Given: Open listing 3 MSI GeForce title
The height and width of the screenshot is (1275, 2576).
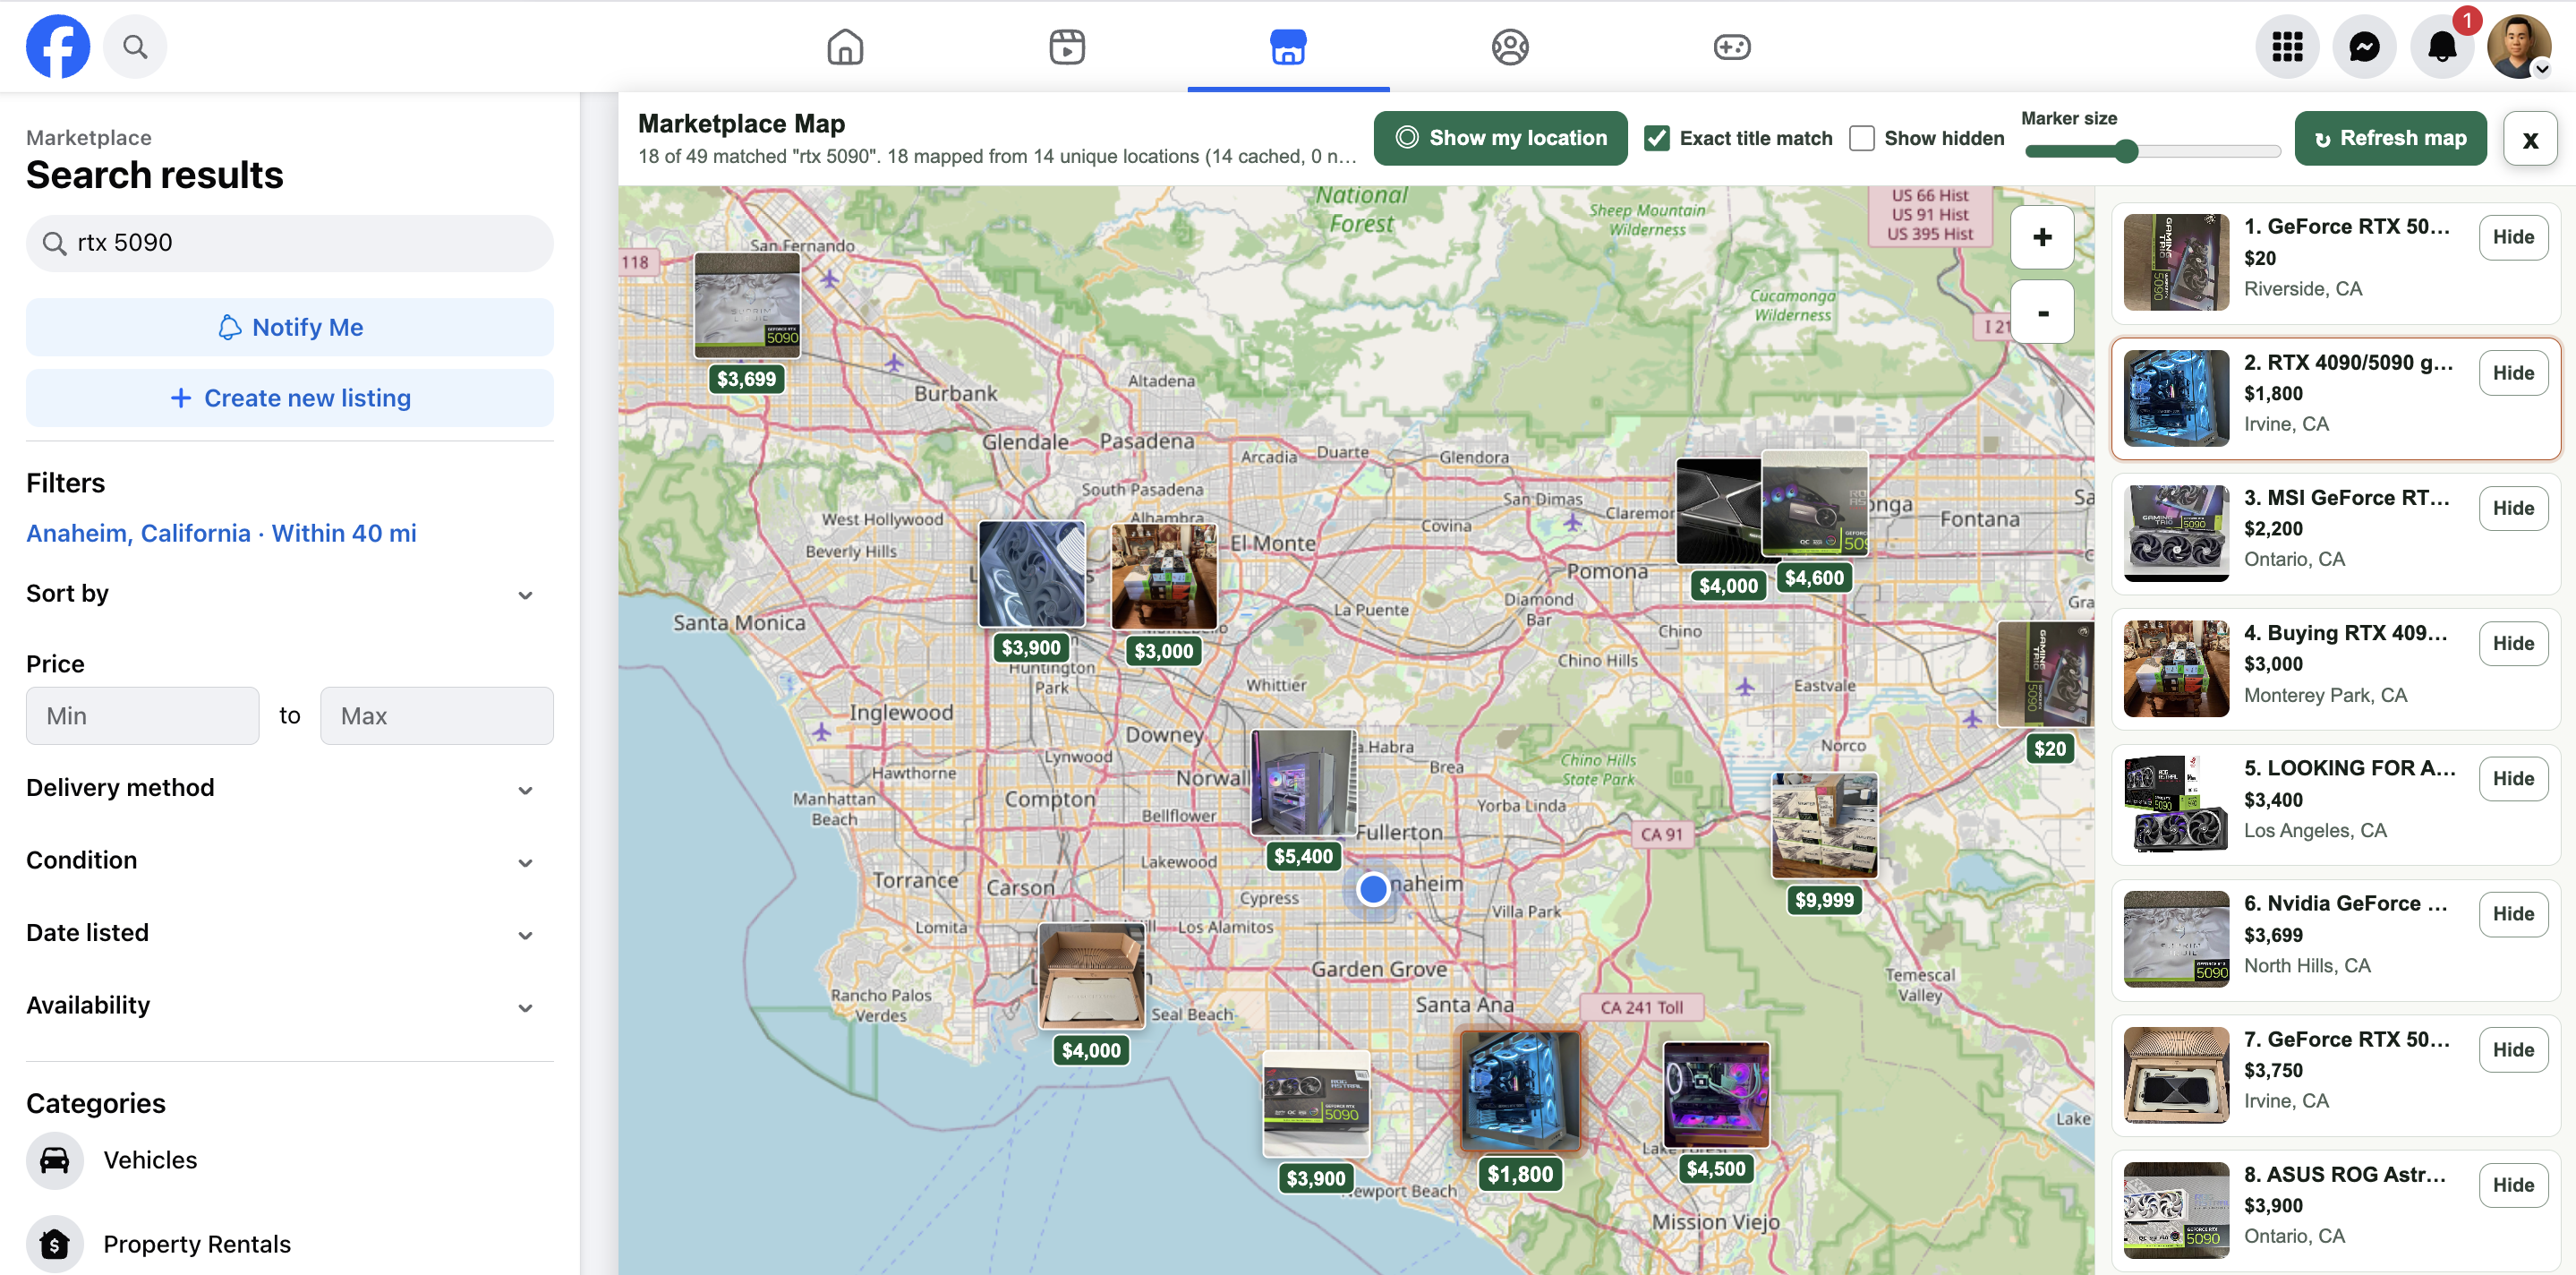Looking at the screenshot, I should coord(2346,498).
